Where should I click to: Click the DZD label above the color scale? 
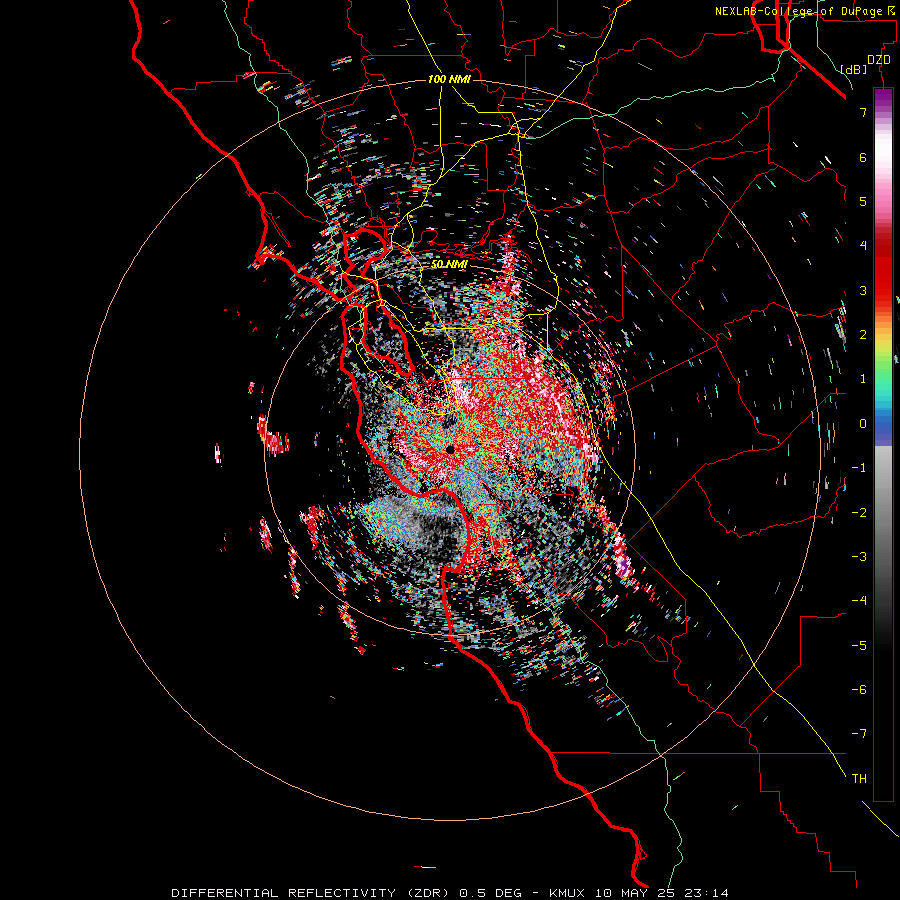879,60
